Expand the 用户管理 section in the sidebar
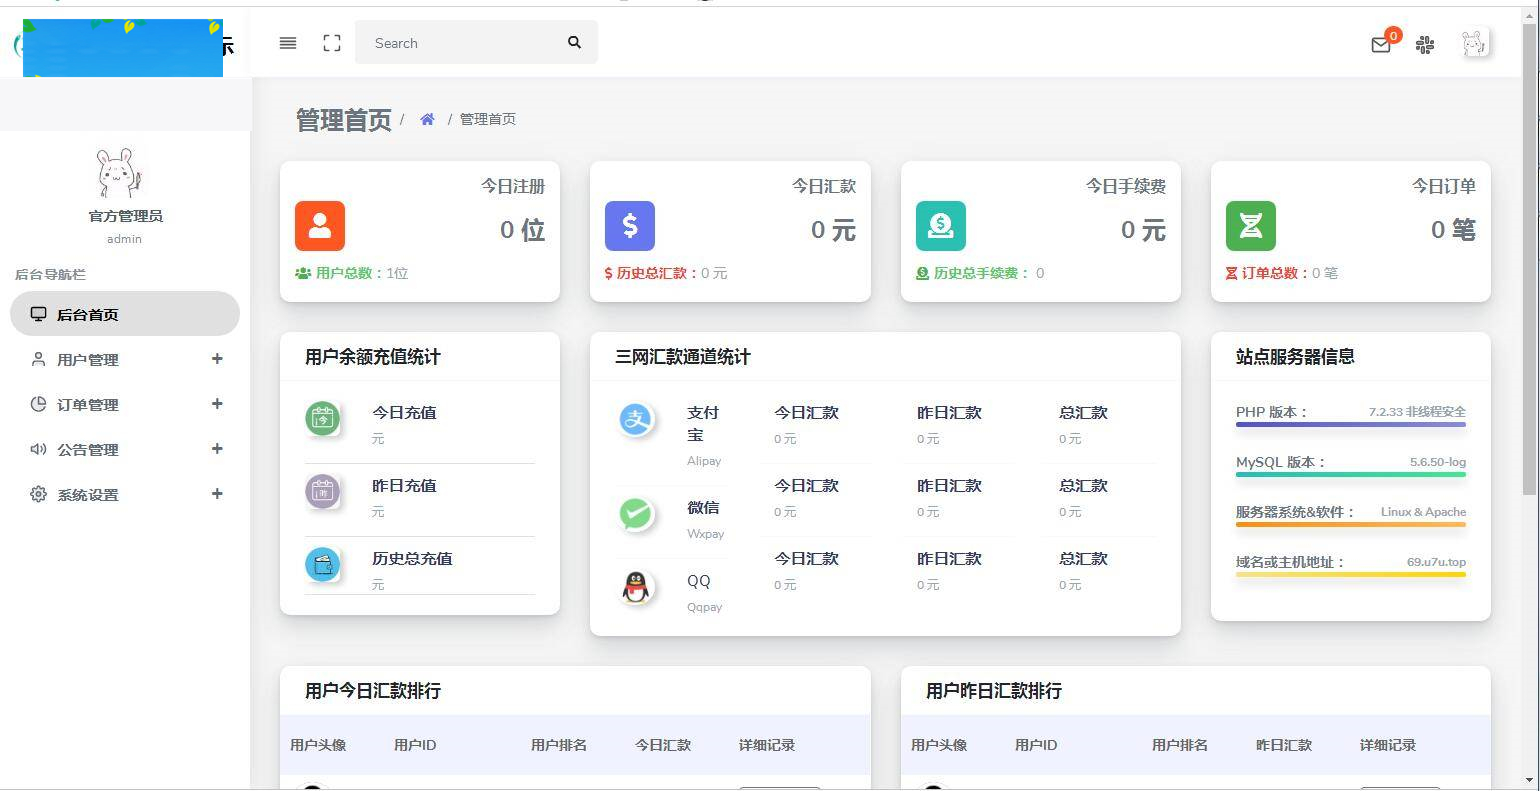1540x791 pixels. [x=124, y=360]
